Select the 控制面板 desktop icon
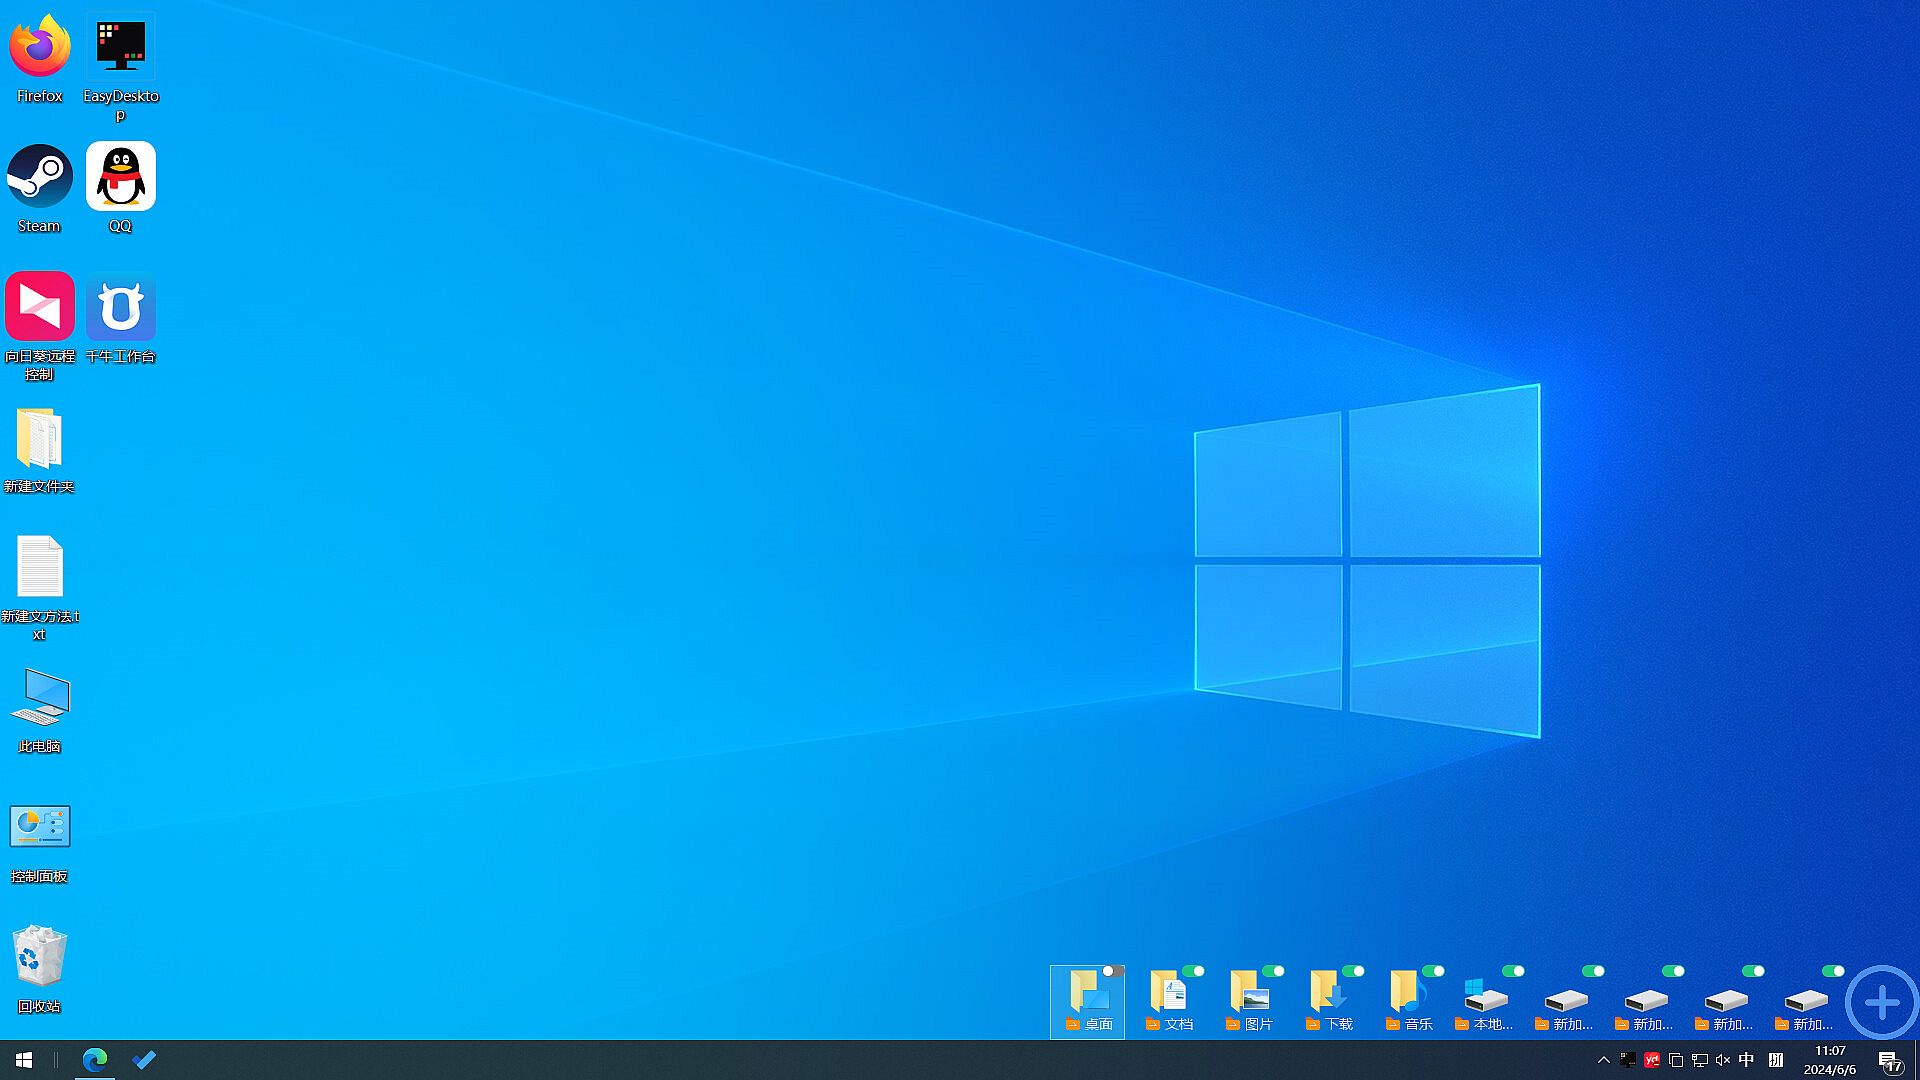Viewport: 1920px width, 1080px height. (40, 827)
